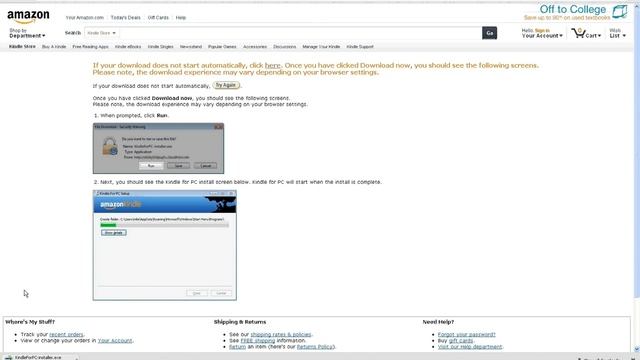Screen dimensions: 640x360
Task: Click the FREE shipping link
Action: [x=258, y=340]
